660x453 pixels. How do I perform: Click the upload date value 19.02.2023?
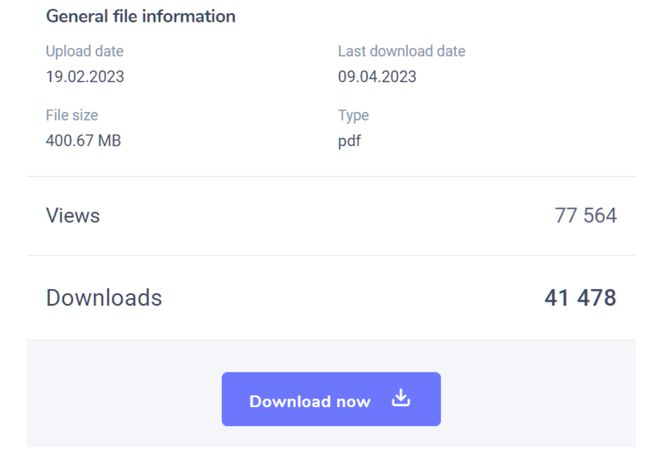[85, 77]
